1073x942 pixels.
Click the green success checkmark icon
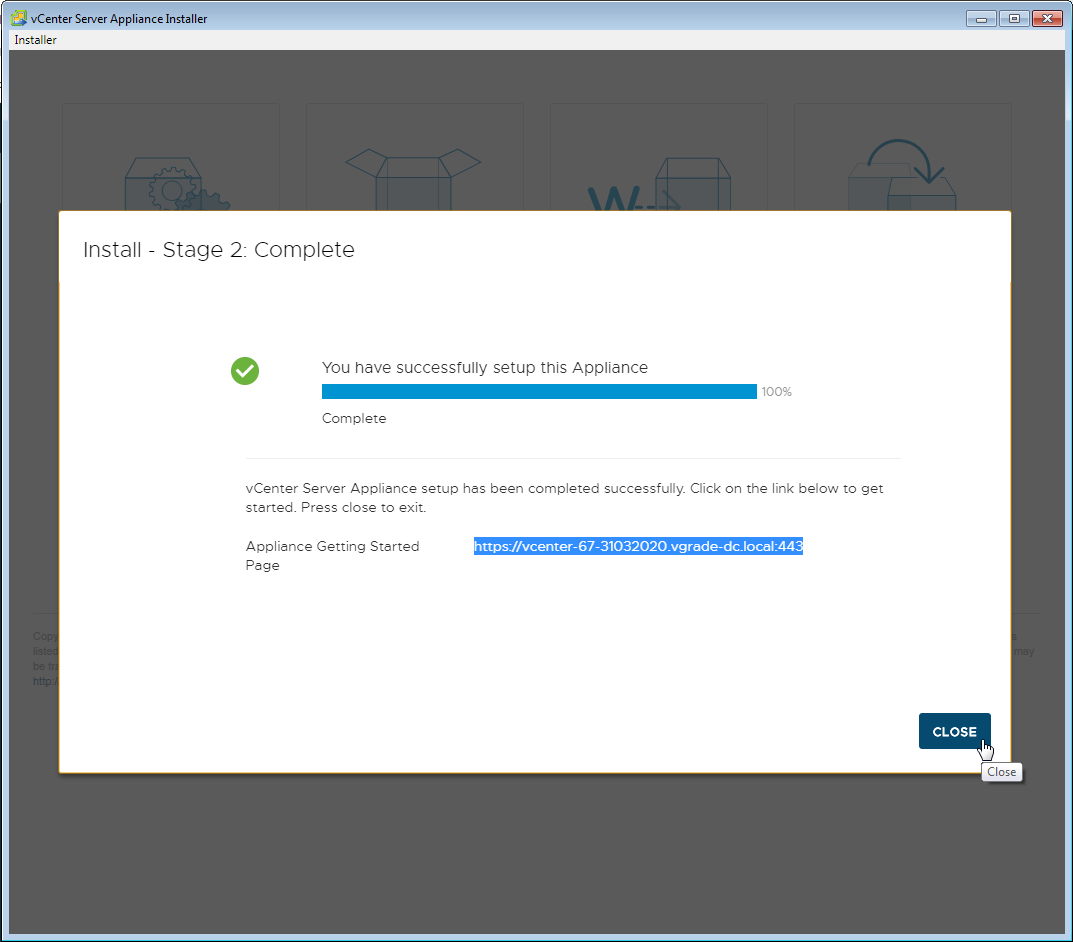pyautogui.click(x=245, y=371)
